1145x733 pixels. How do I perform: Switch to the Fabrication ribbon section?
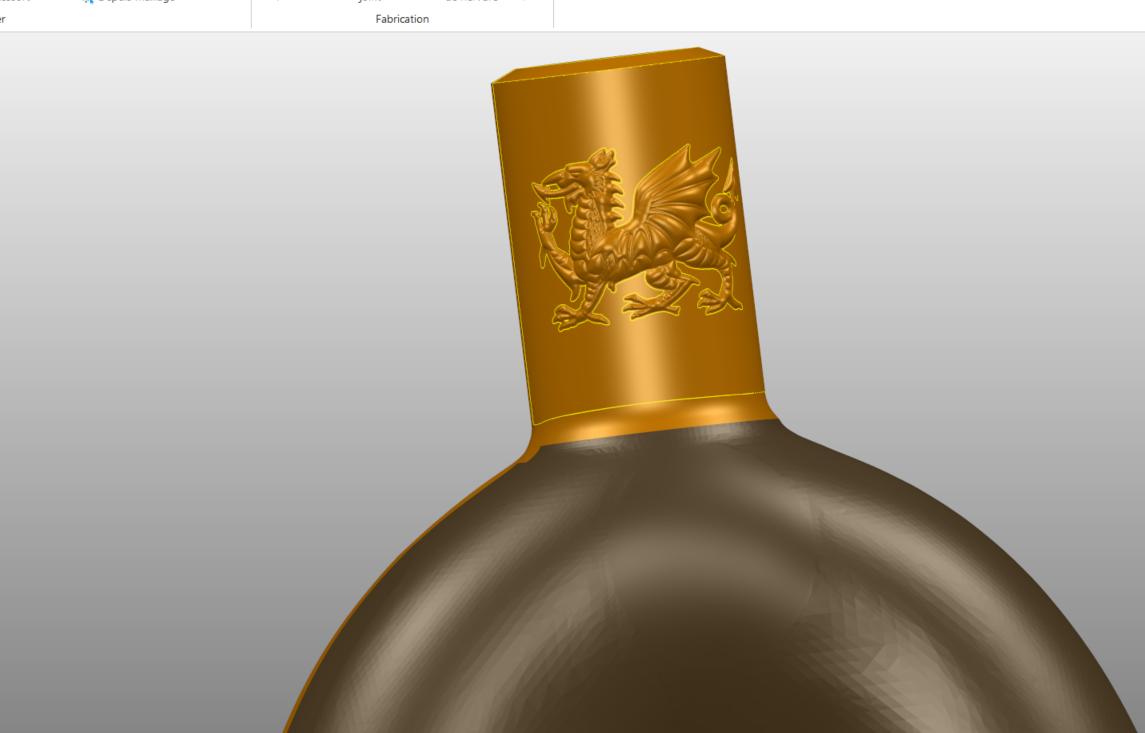tap(401, 18)
